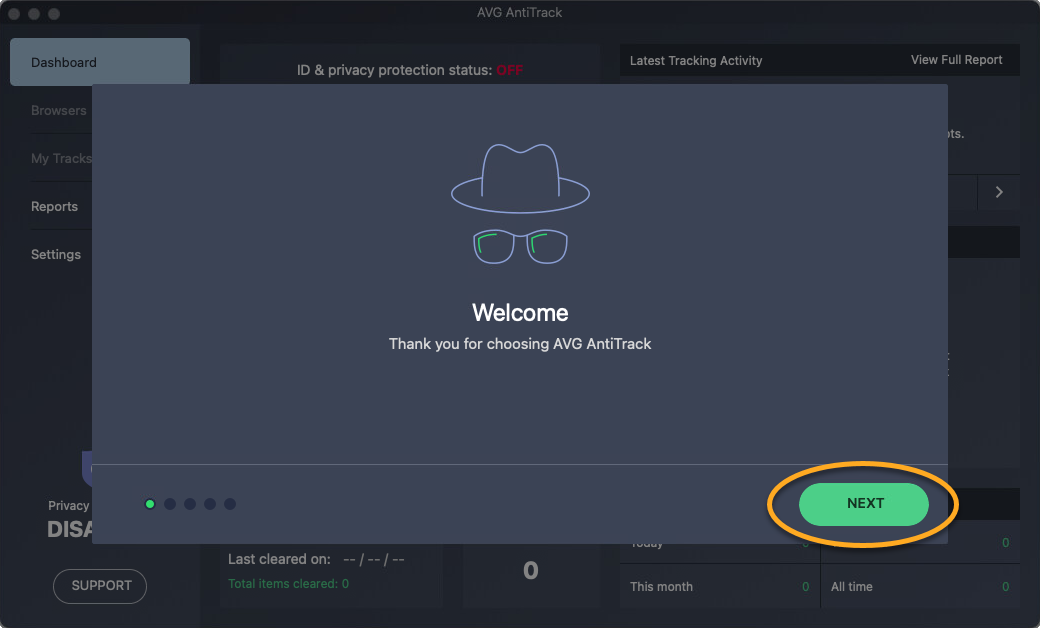
Task: Open the View Full Report link
Action: pos(956,60)
